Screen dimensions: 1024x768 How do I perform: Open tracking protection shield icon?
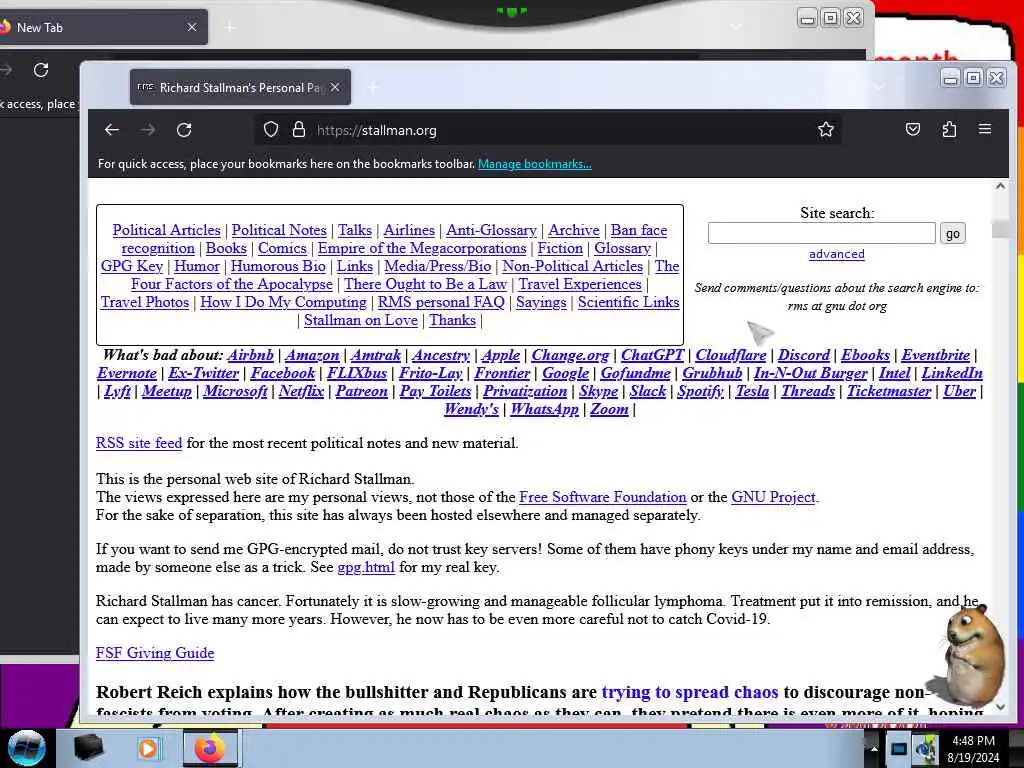pyautogui.click(x=271, y=129)
